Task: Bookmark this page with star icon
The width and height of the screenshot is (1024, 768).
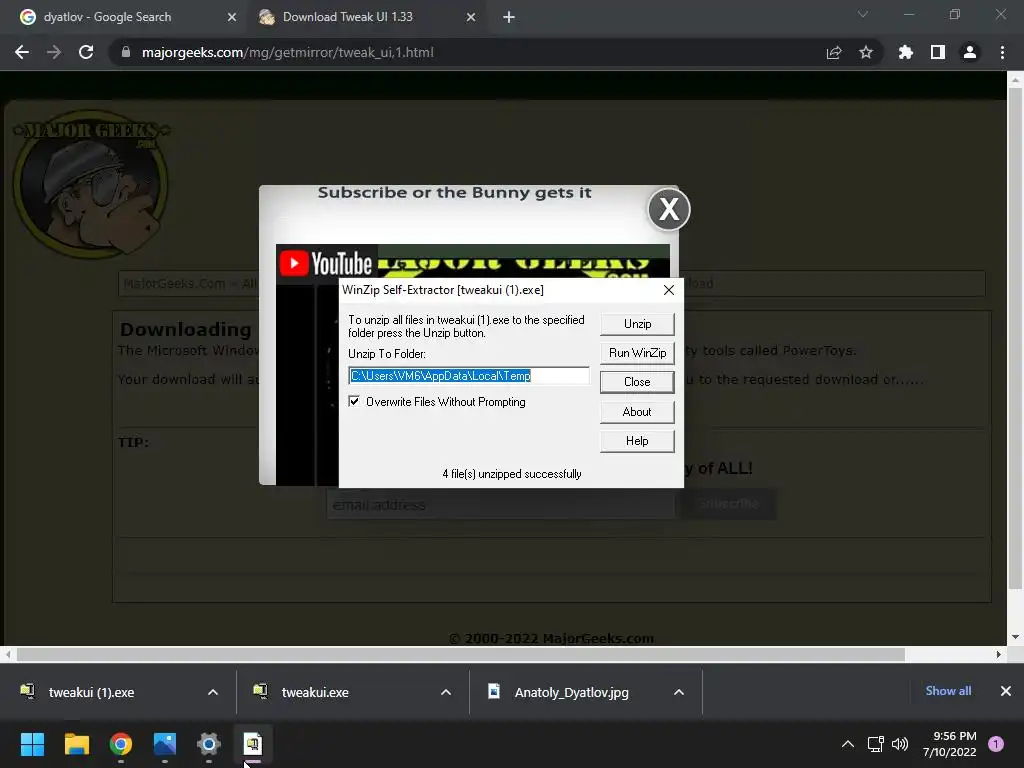Action: [x=865, y=52]
